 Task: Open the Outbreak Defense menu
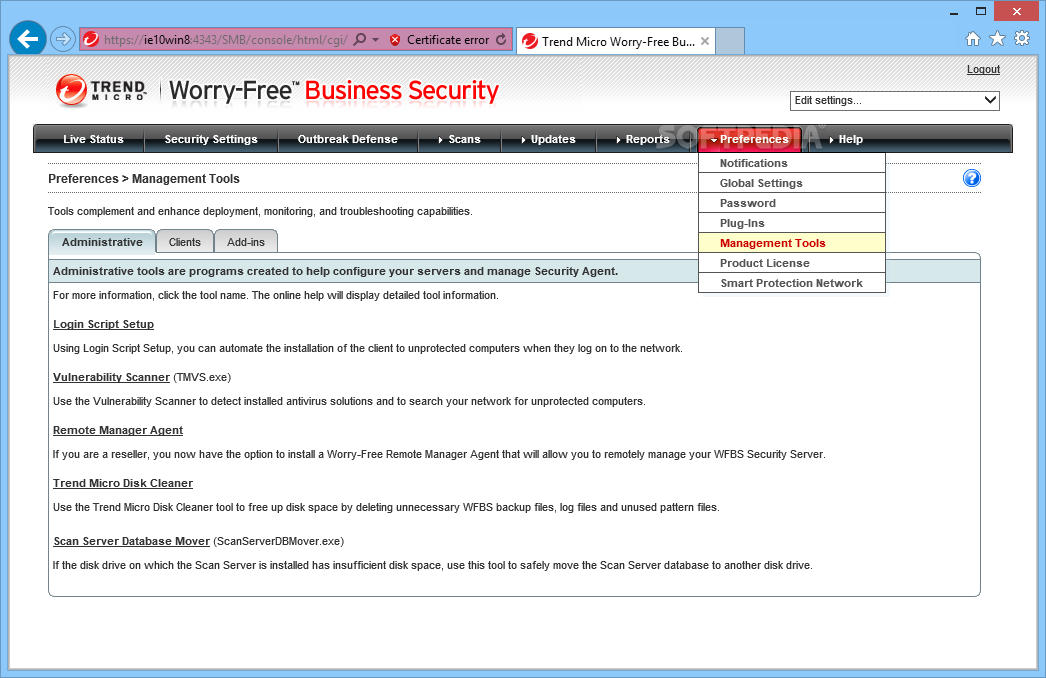pyautogui.click(x=348, y=139)
